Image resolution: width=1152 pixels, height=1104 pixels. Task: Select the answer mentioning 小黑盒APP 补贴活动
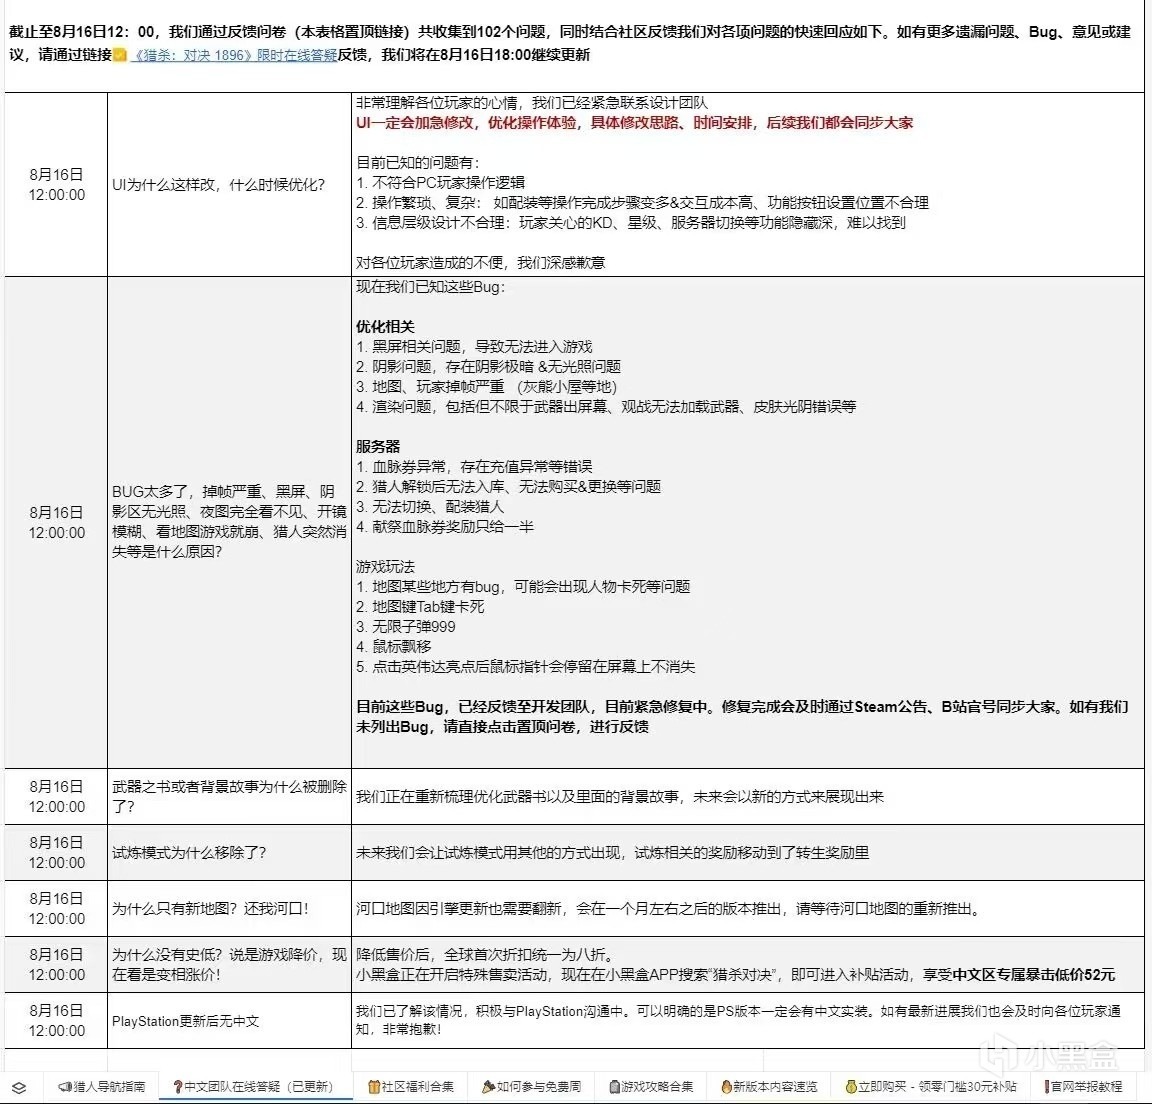point(748,964)
